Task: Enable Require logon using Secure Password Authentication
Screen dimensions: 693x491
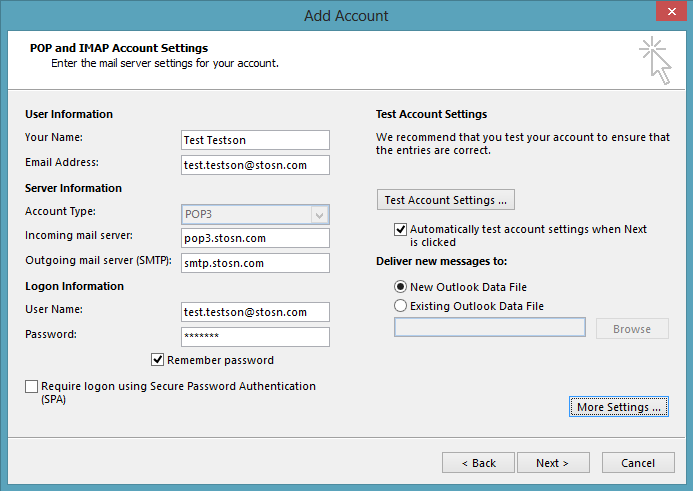Action: 31,386
